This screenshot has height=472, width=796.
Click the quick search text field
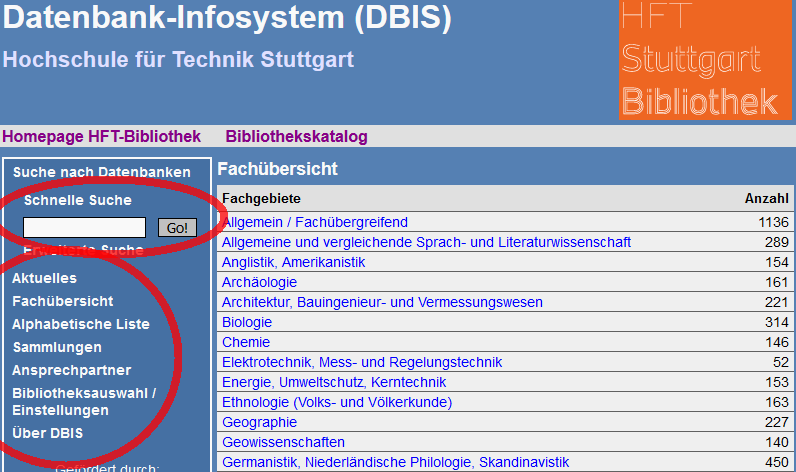pos(84,228)
